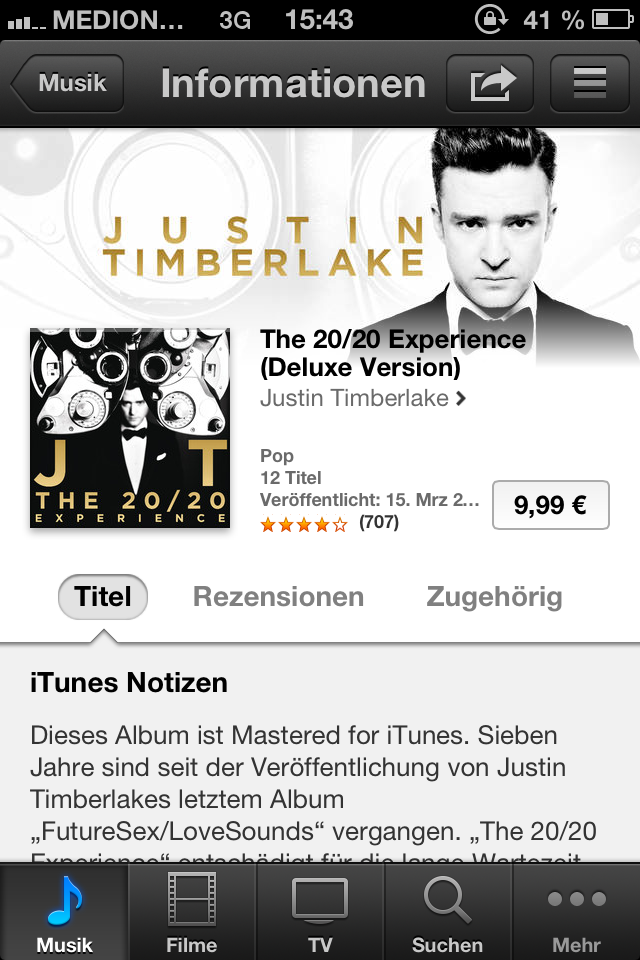Screen dimensions: 640x960
Task: Switch to the Rezensionen tab
Action: (x=279, y=597)
